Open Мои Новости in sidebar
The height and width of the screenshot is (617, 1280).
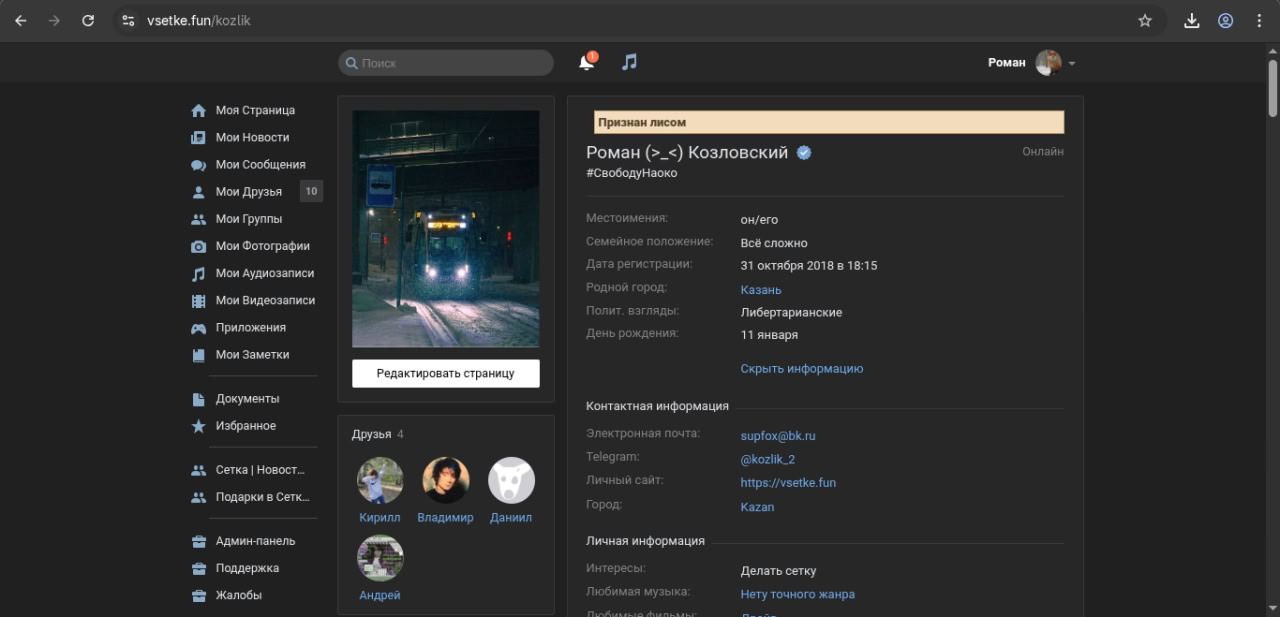[252, 138]
